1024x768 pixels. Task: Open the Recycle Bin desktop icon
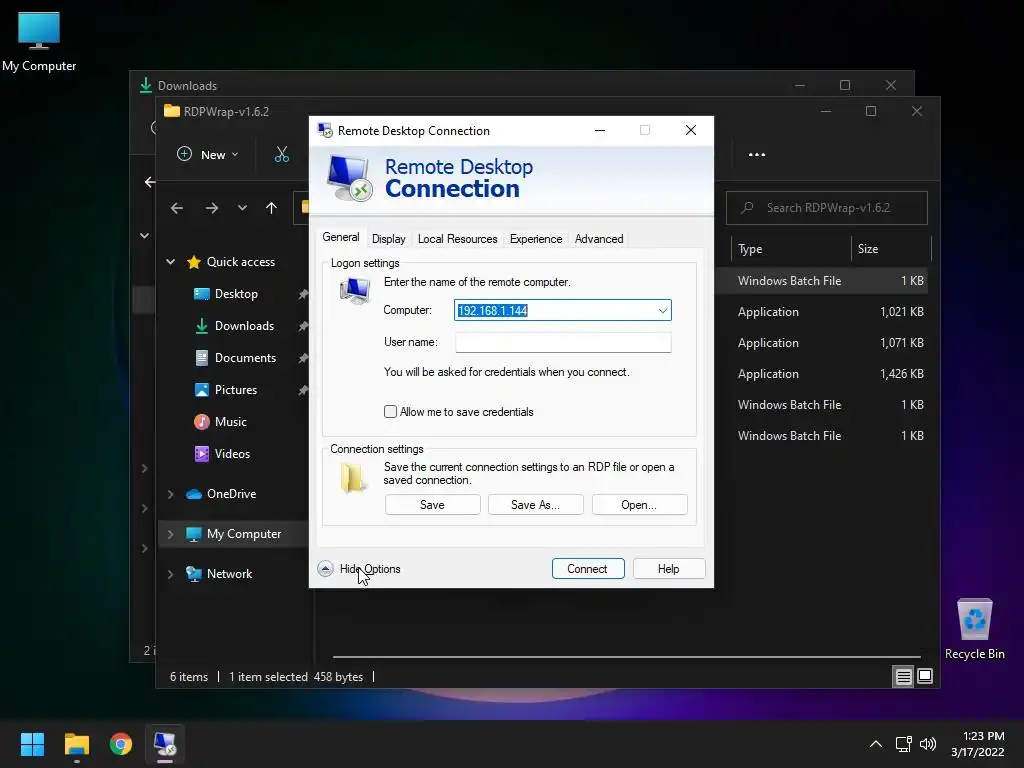pos(974,629)
